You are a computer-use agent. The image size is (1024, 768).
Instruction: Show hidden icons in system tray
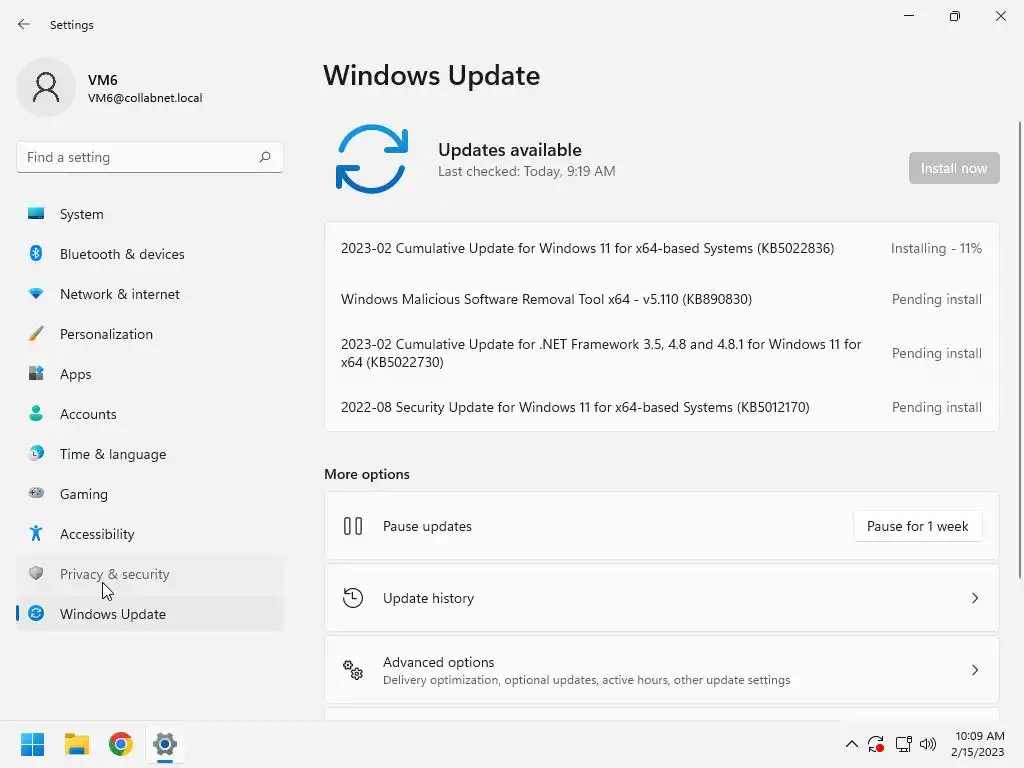pyautogui.click(x=852, y=744)
